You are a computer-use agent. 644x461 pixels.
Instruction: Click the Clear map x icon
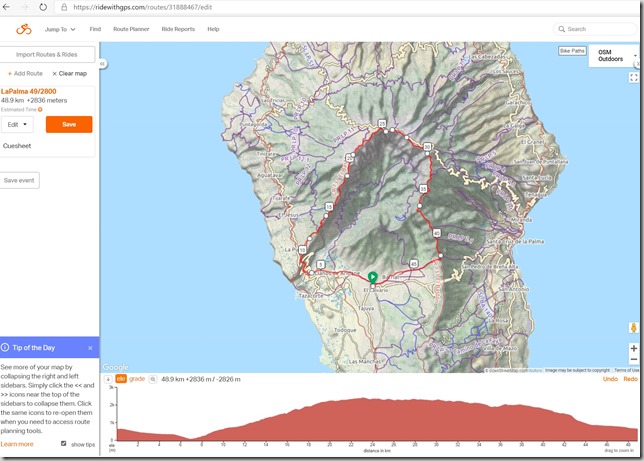click(x=54, y=74)
